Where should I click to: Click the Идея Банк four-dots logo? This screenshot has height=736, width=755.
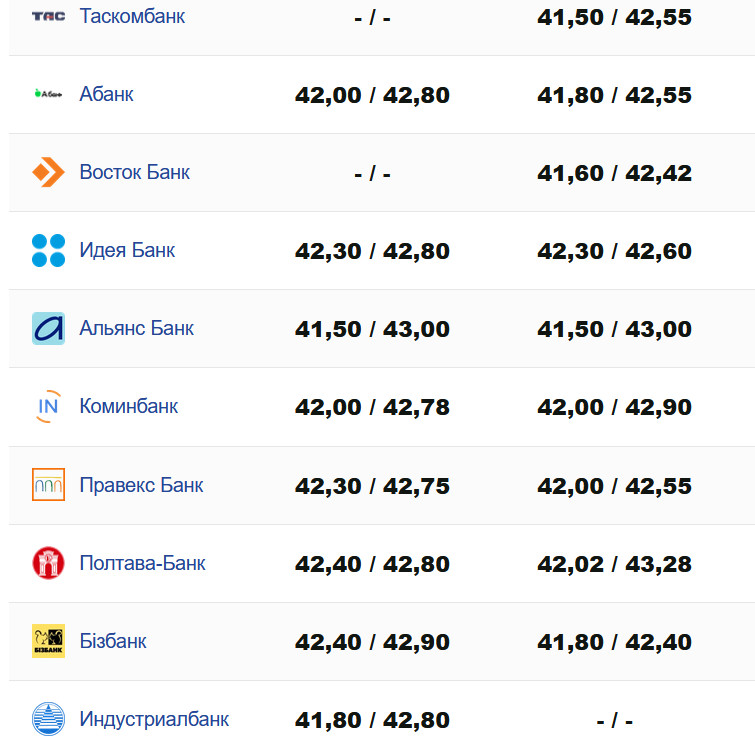(48, 250)
